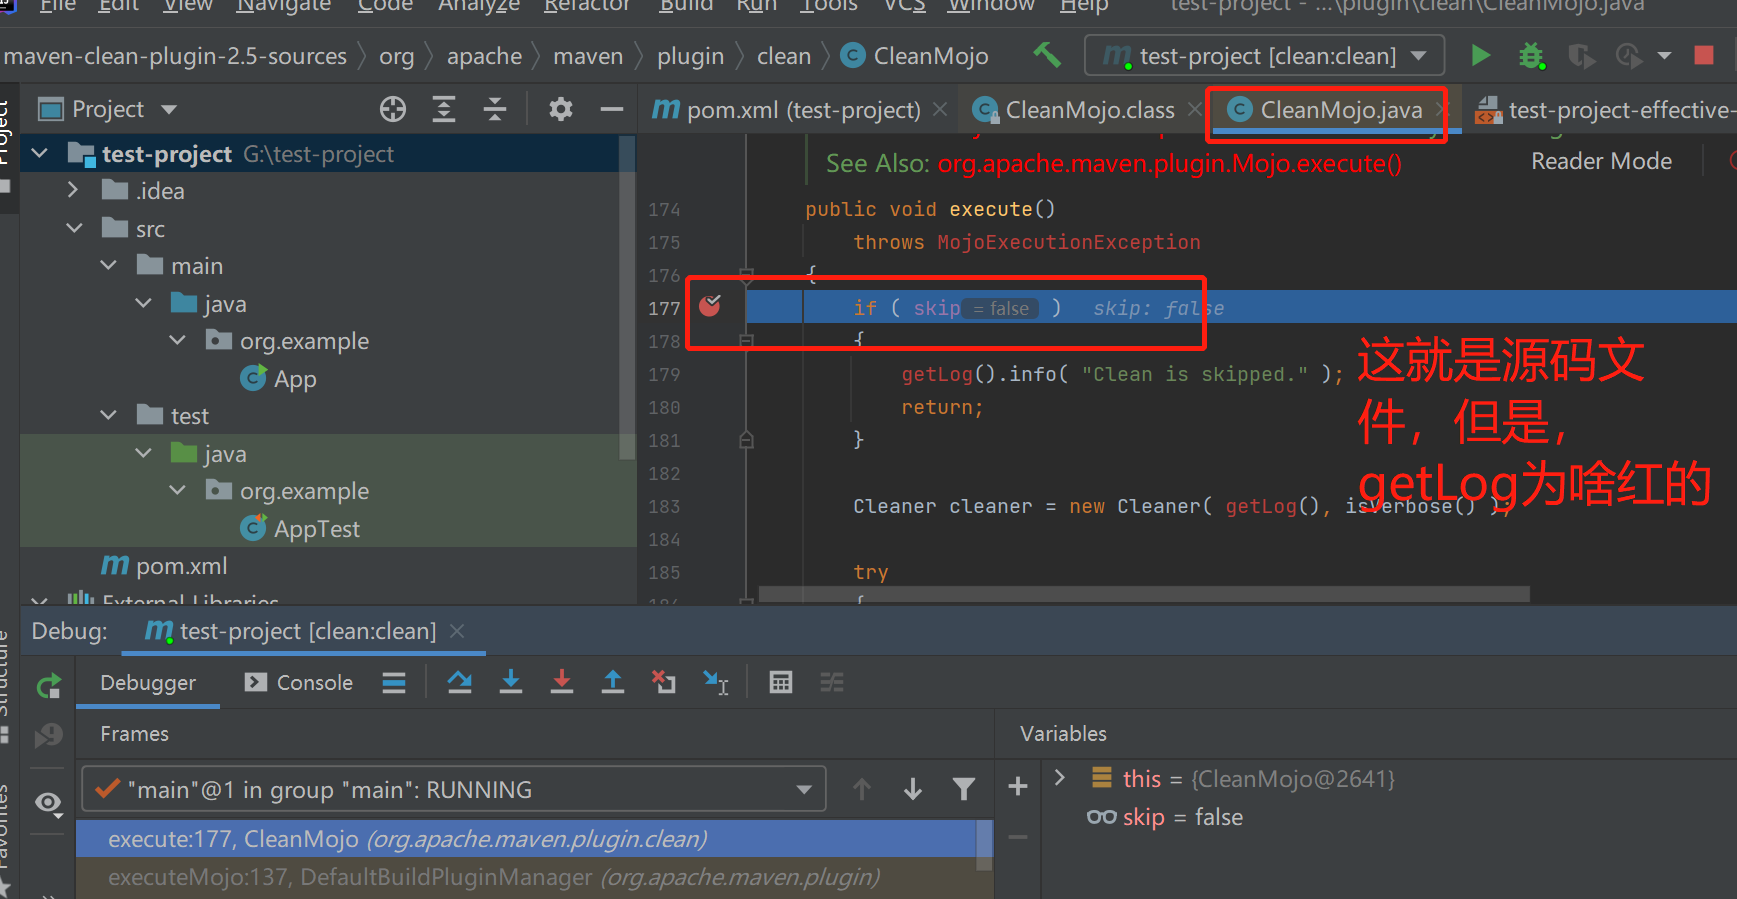Run test-project clean:clean configuration
The image size is (1737, 899).
click(x=1481, y=55)
